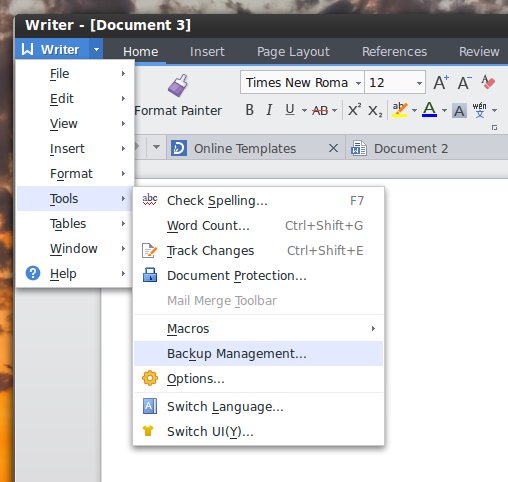Choose Switch Language menu entry
Image resolution: width=508 pixels, height=482 pixels.
pos(258,407)
